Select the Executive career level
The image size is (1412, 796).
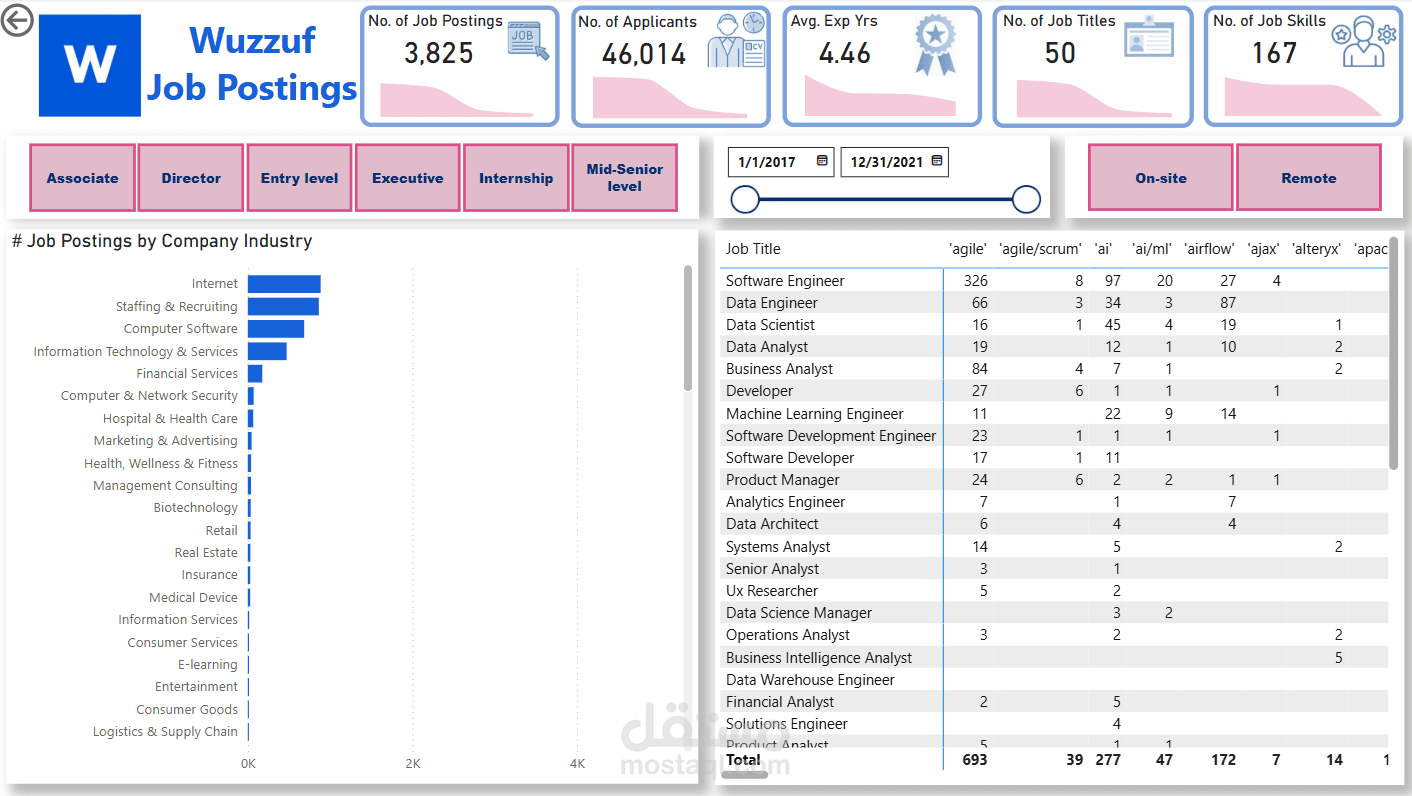pyautogui.click(x=408, y=178)
